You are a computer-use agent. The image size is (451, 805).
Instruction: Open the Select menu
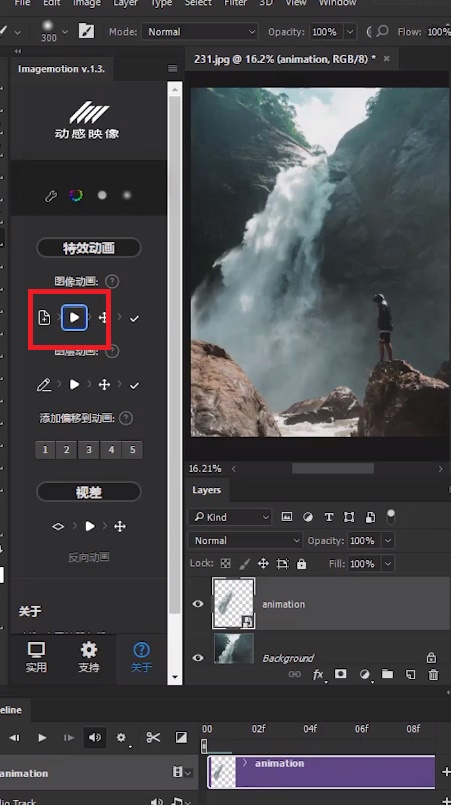(198, 3)
